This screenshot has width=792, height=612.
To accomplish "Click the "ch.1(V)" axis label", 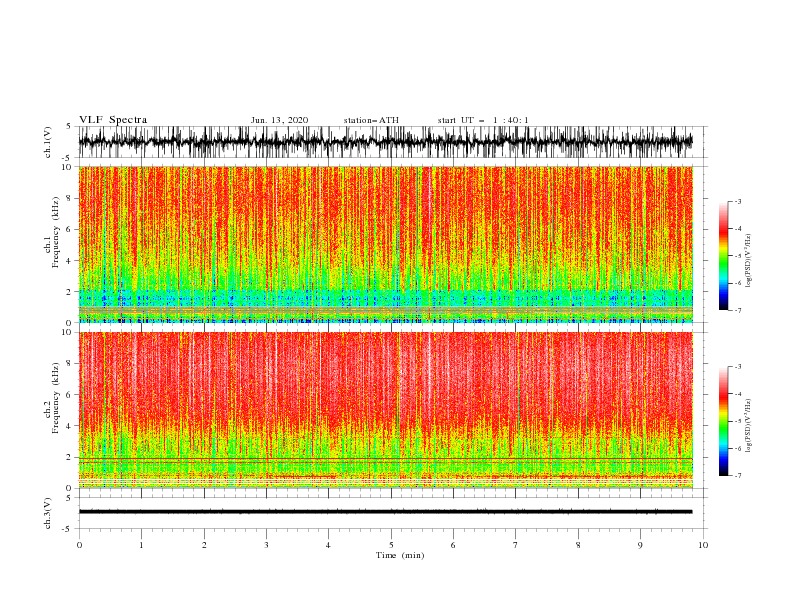I will tap(48, 142).
